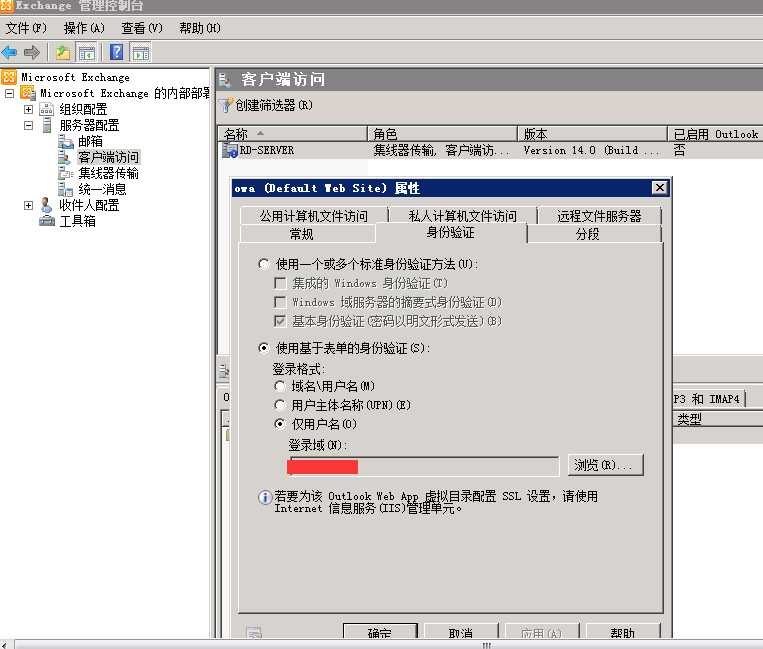This screenshot has width=763, height=649.
Task: Select 使用一个或多个标准身份验证方法 radio button
Action: [264, 264]
